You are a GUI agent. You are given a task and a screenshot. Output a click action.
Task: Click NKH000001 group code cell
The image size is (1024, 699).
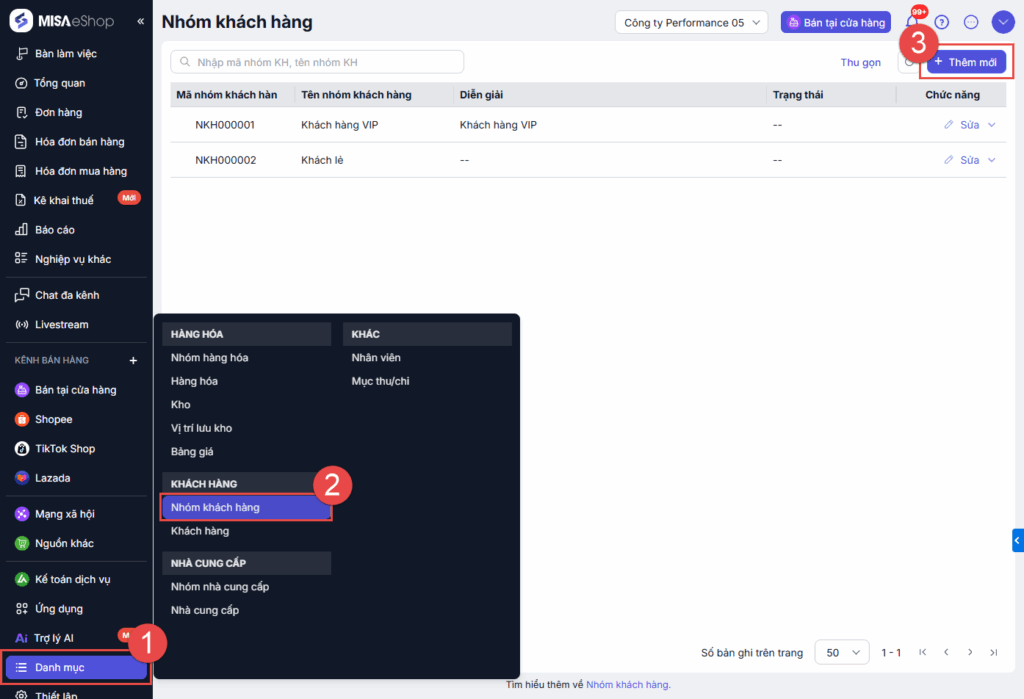point(225,125)
